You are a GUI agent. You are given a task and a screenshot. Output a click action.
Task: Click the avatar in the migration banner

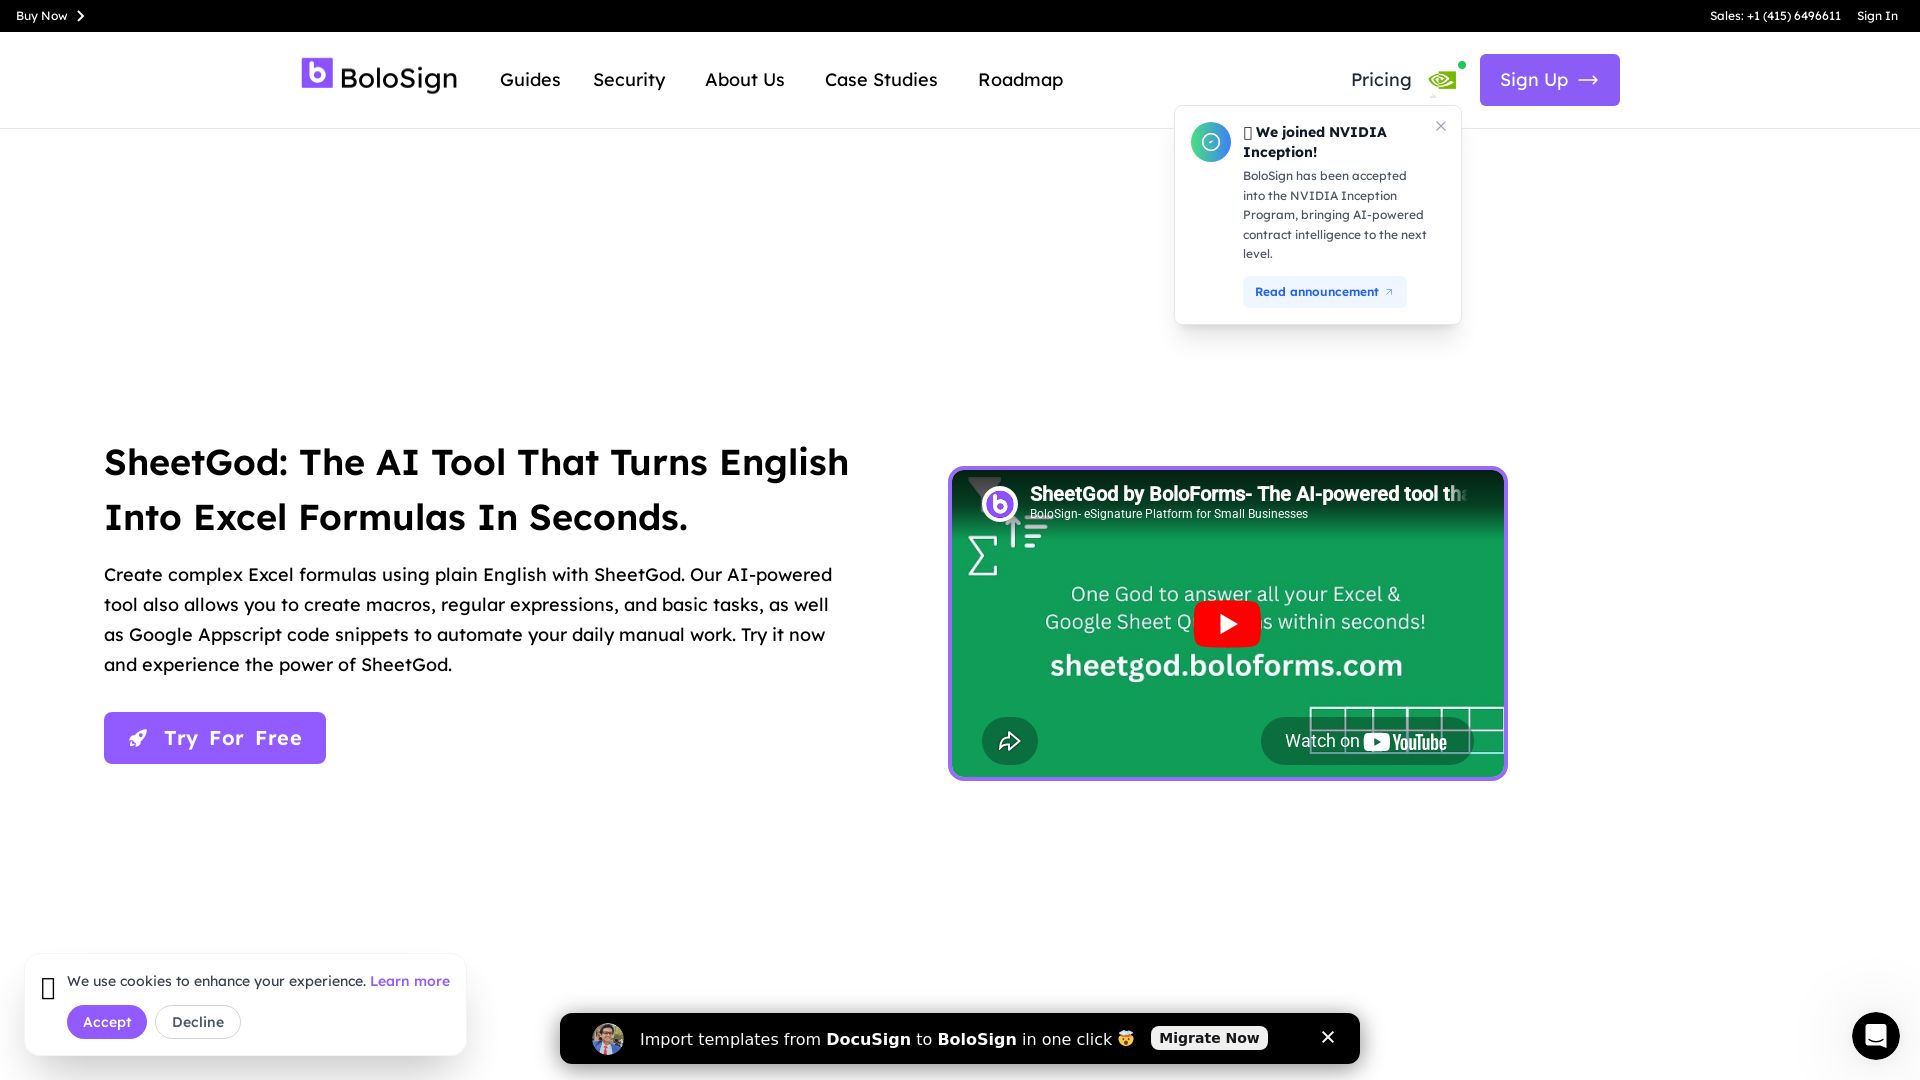[608, 1039]
